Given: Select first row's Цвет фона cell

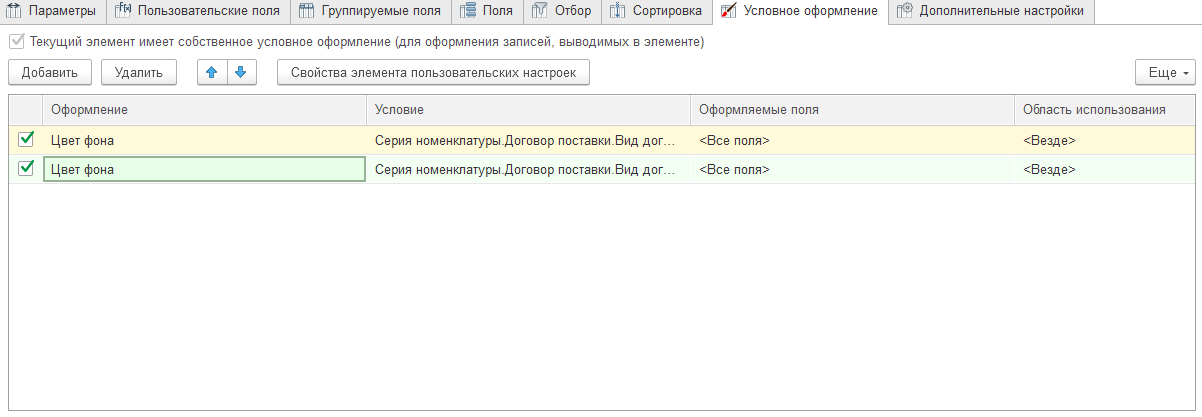Looking at the screenshot, I should [205, 141].
